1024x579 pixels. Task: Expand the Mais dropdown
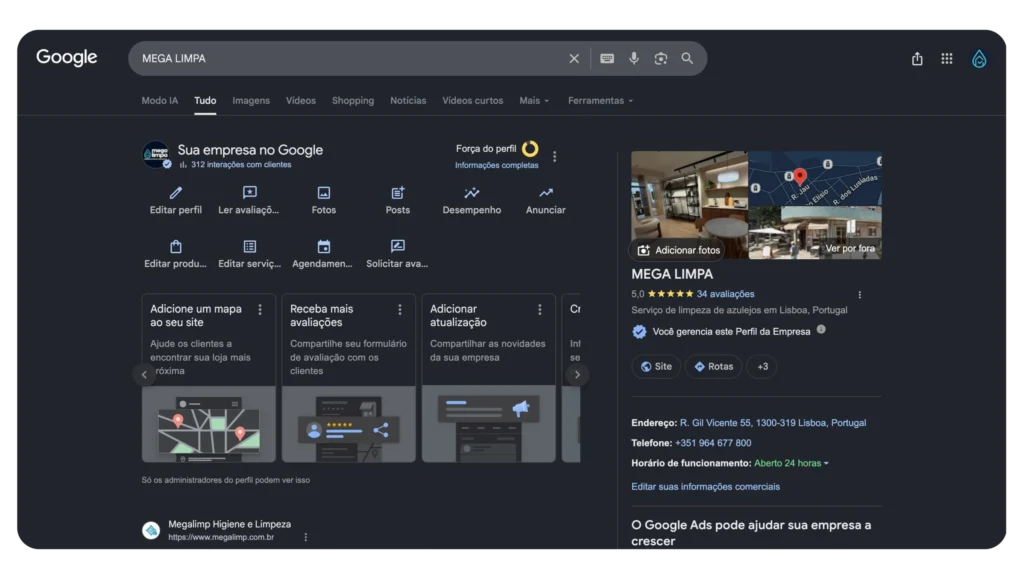pos(534,101)
